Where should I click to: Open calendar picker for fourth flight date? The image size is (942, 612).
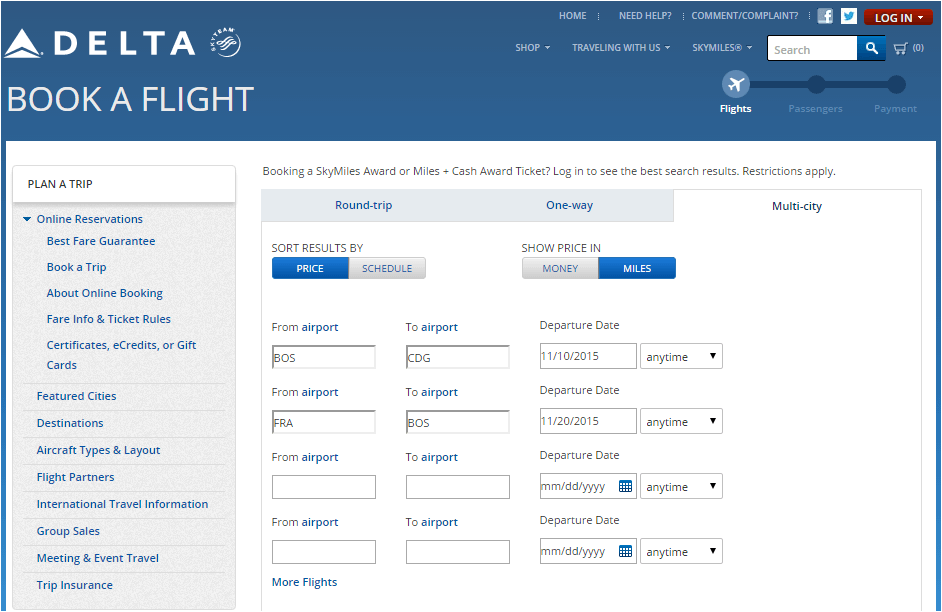[625, 551]
